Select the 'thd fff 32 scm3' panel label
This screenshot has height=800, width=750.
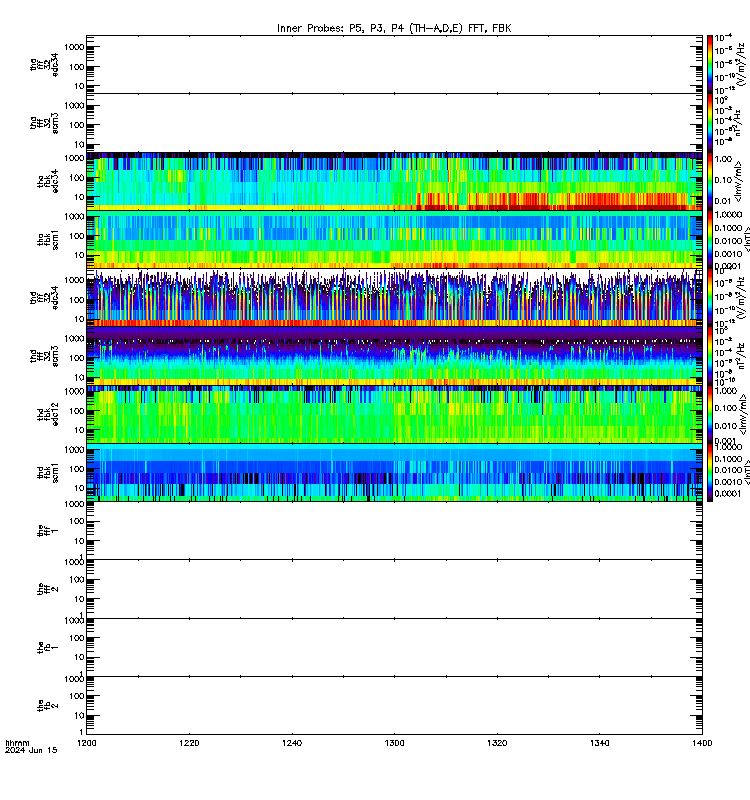(x=44, y=356)
